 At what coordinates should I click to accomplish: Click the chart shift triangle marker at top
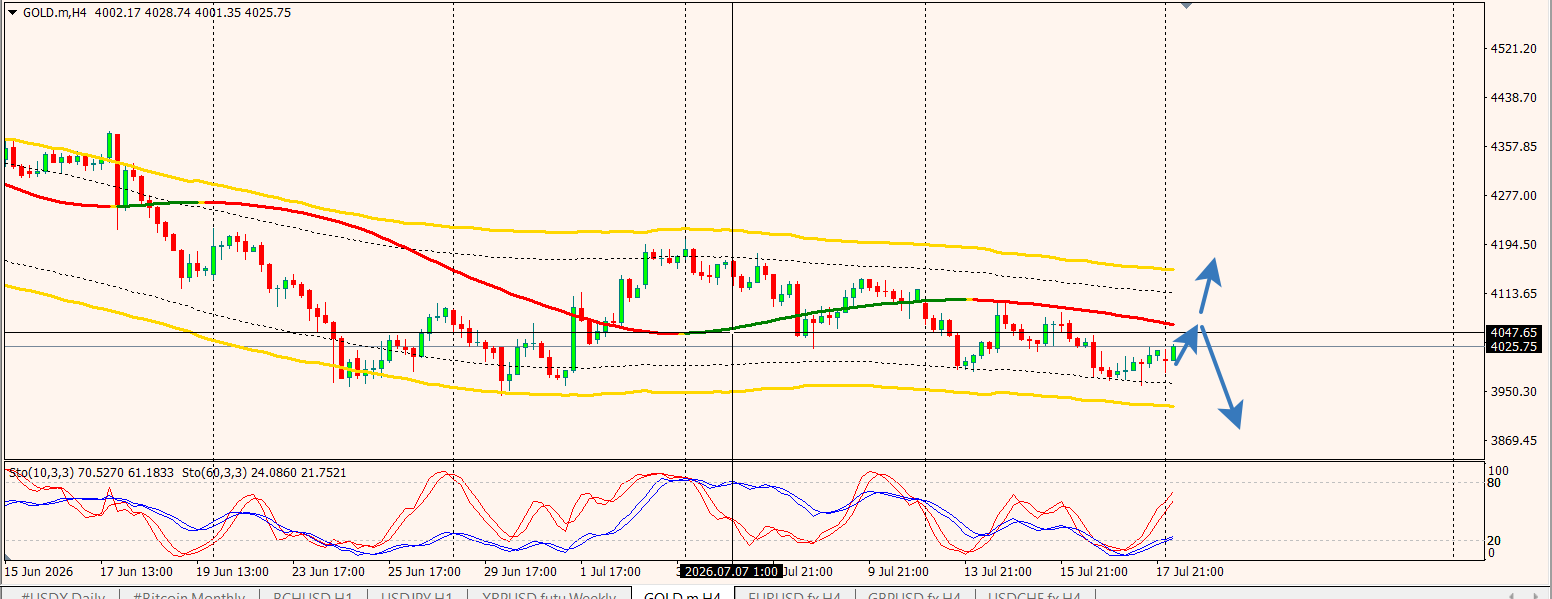point(1187,5)
